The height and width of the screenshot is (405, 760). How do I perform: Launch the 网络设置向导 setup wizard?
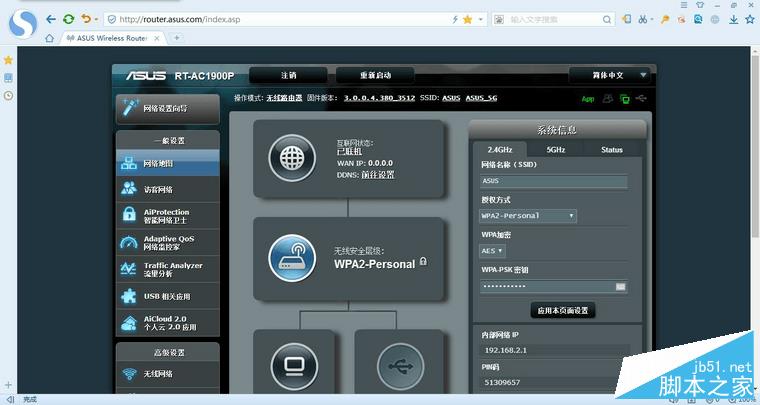[x=168, y=109]
